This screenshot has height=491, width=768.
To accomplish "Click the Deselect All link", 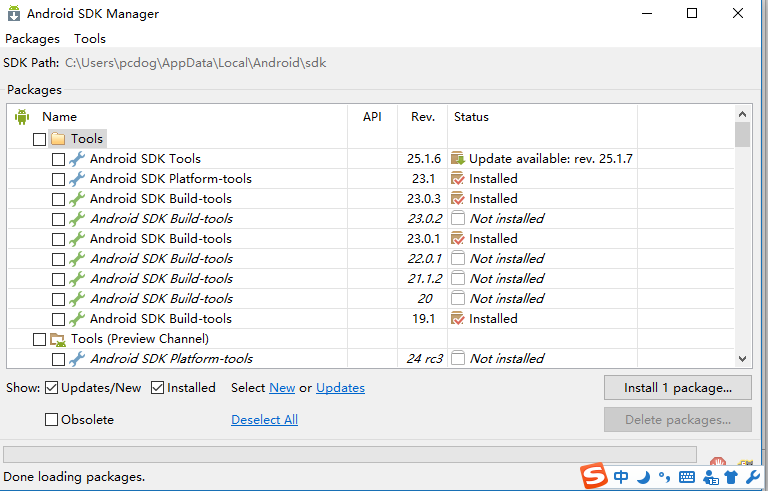I will (x=264, y=420).
